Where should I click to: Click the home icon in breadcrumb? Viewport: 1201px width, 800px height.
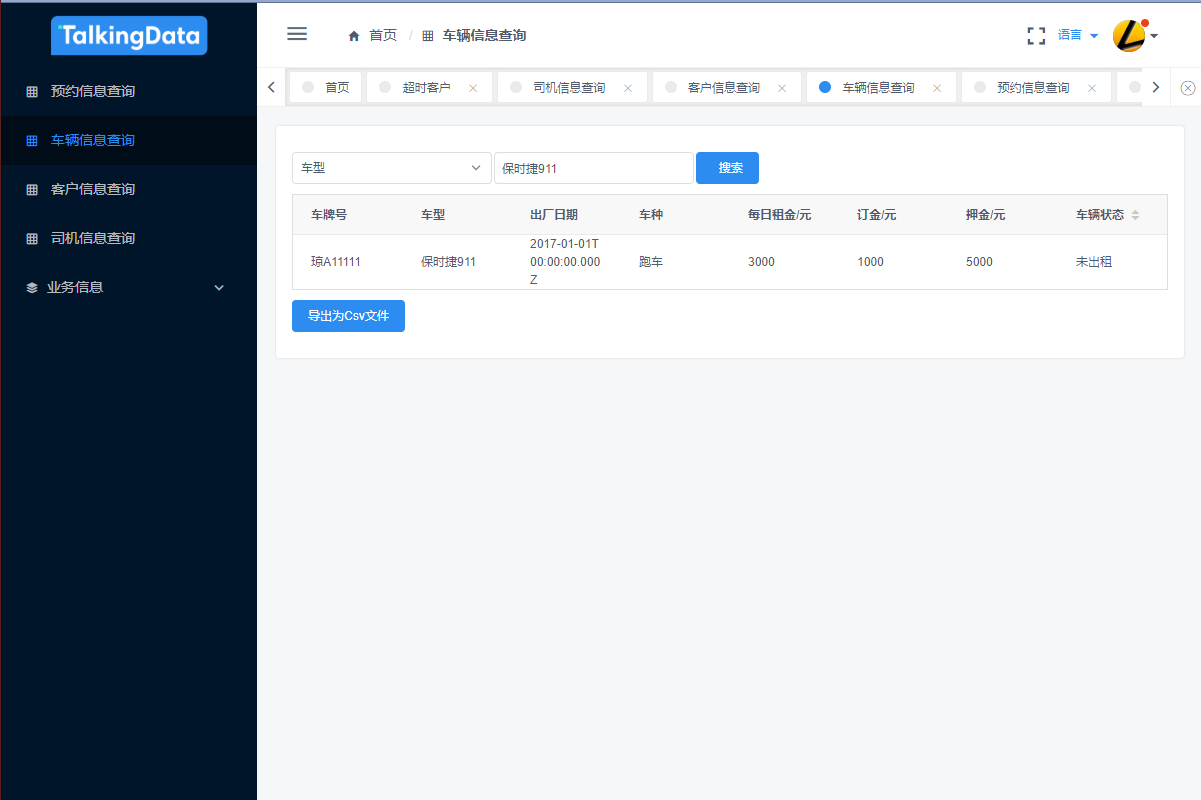353,36
